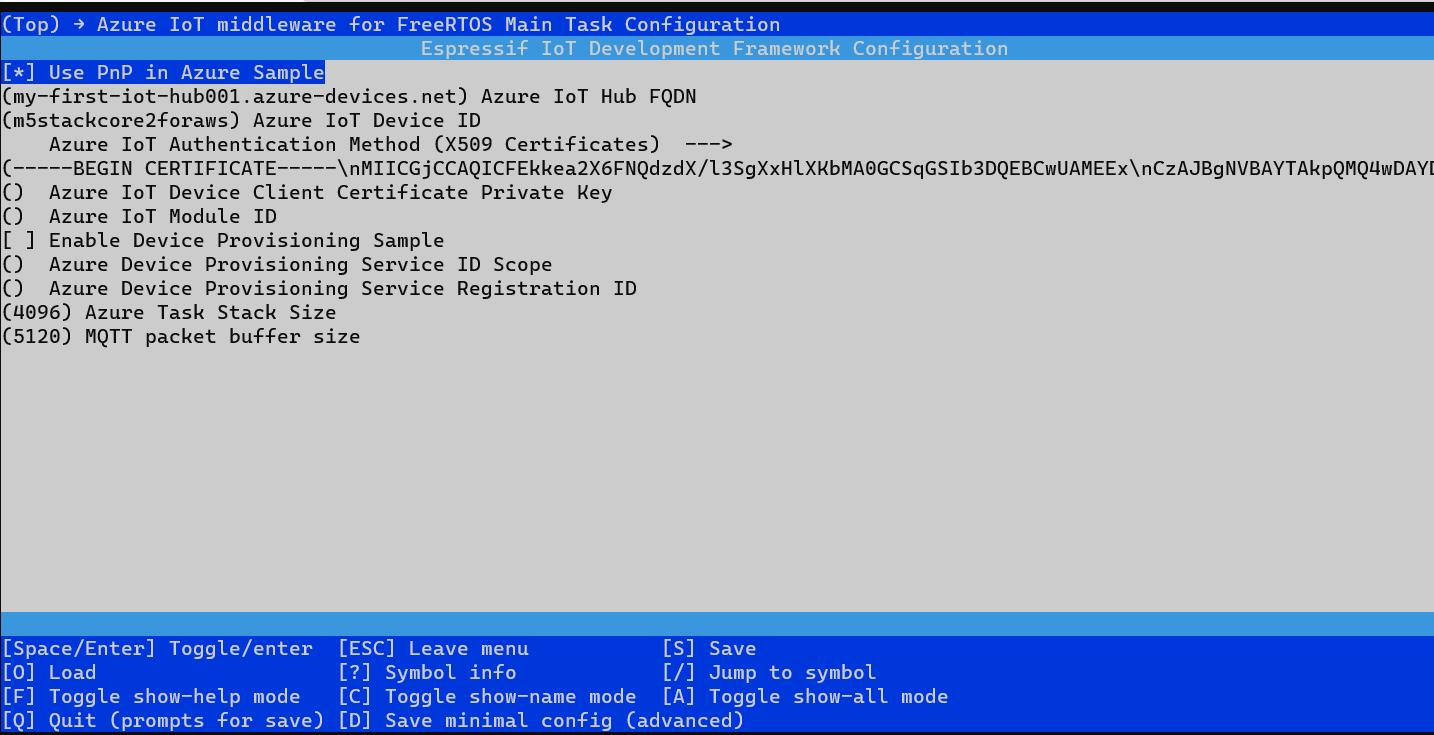Click the [F] Toggle show-help mode hint
The height and width of the screenshot is (735, 1434).
tap(151, 696)
